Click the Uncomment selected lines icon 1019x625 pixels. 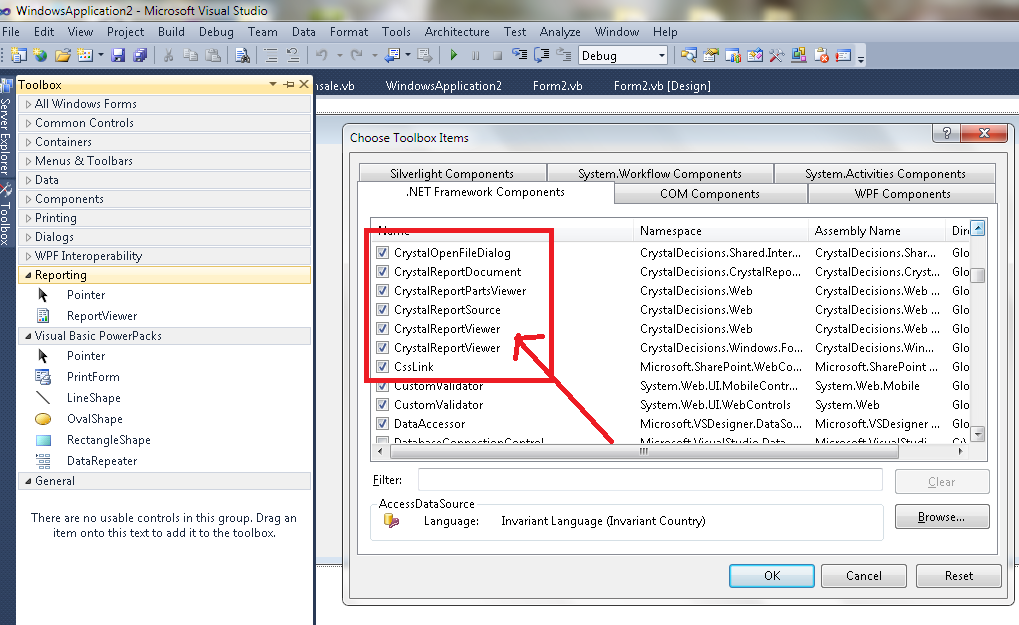(x=293, y=56)
